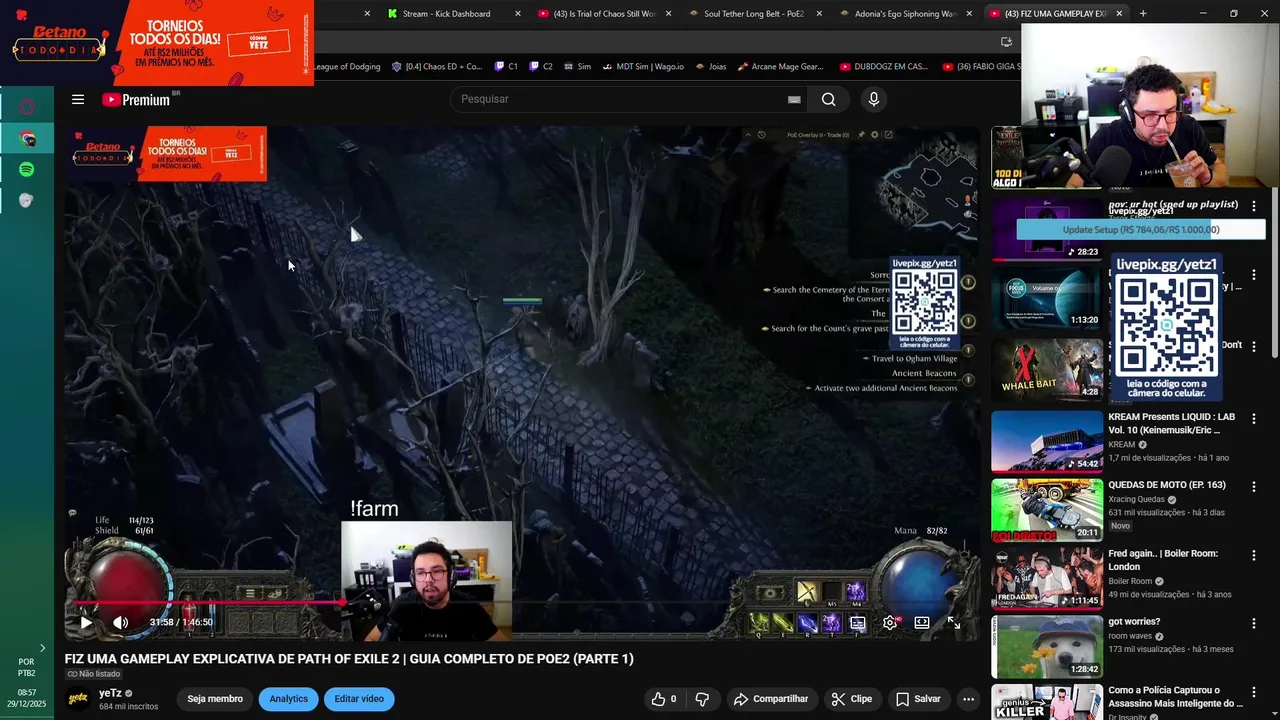Click Editar vídeo button

[x=359, y=699]
